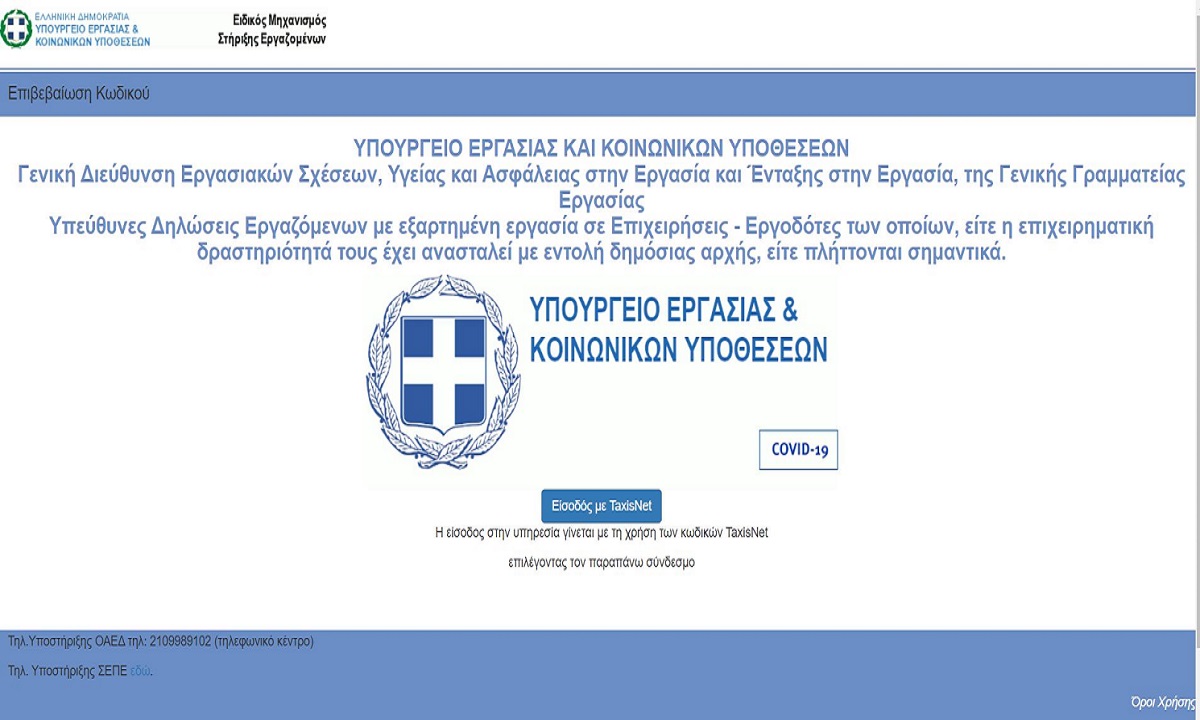Screen dimensions: 1200x720
Task: Open the Όροι Χρήσης link
Action: pyautogui.click(x=1162, y=701)
